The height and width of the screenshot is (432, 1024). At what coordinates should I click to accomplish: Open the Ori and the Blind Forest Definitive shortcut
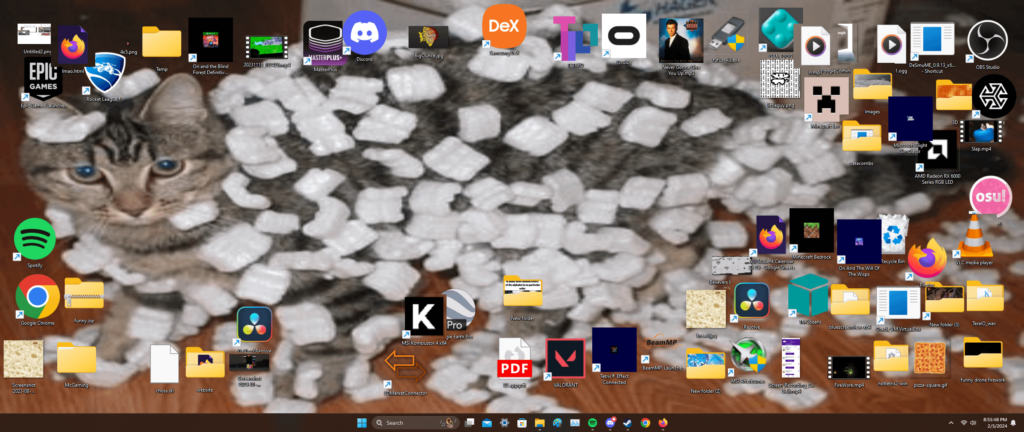click(x=210, y=40)
